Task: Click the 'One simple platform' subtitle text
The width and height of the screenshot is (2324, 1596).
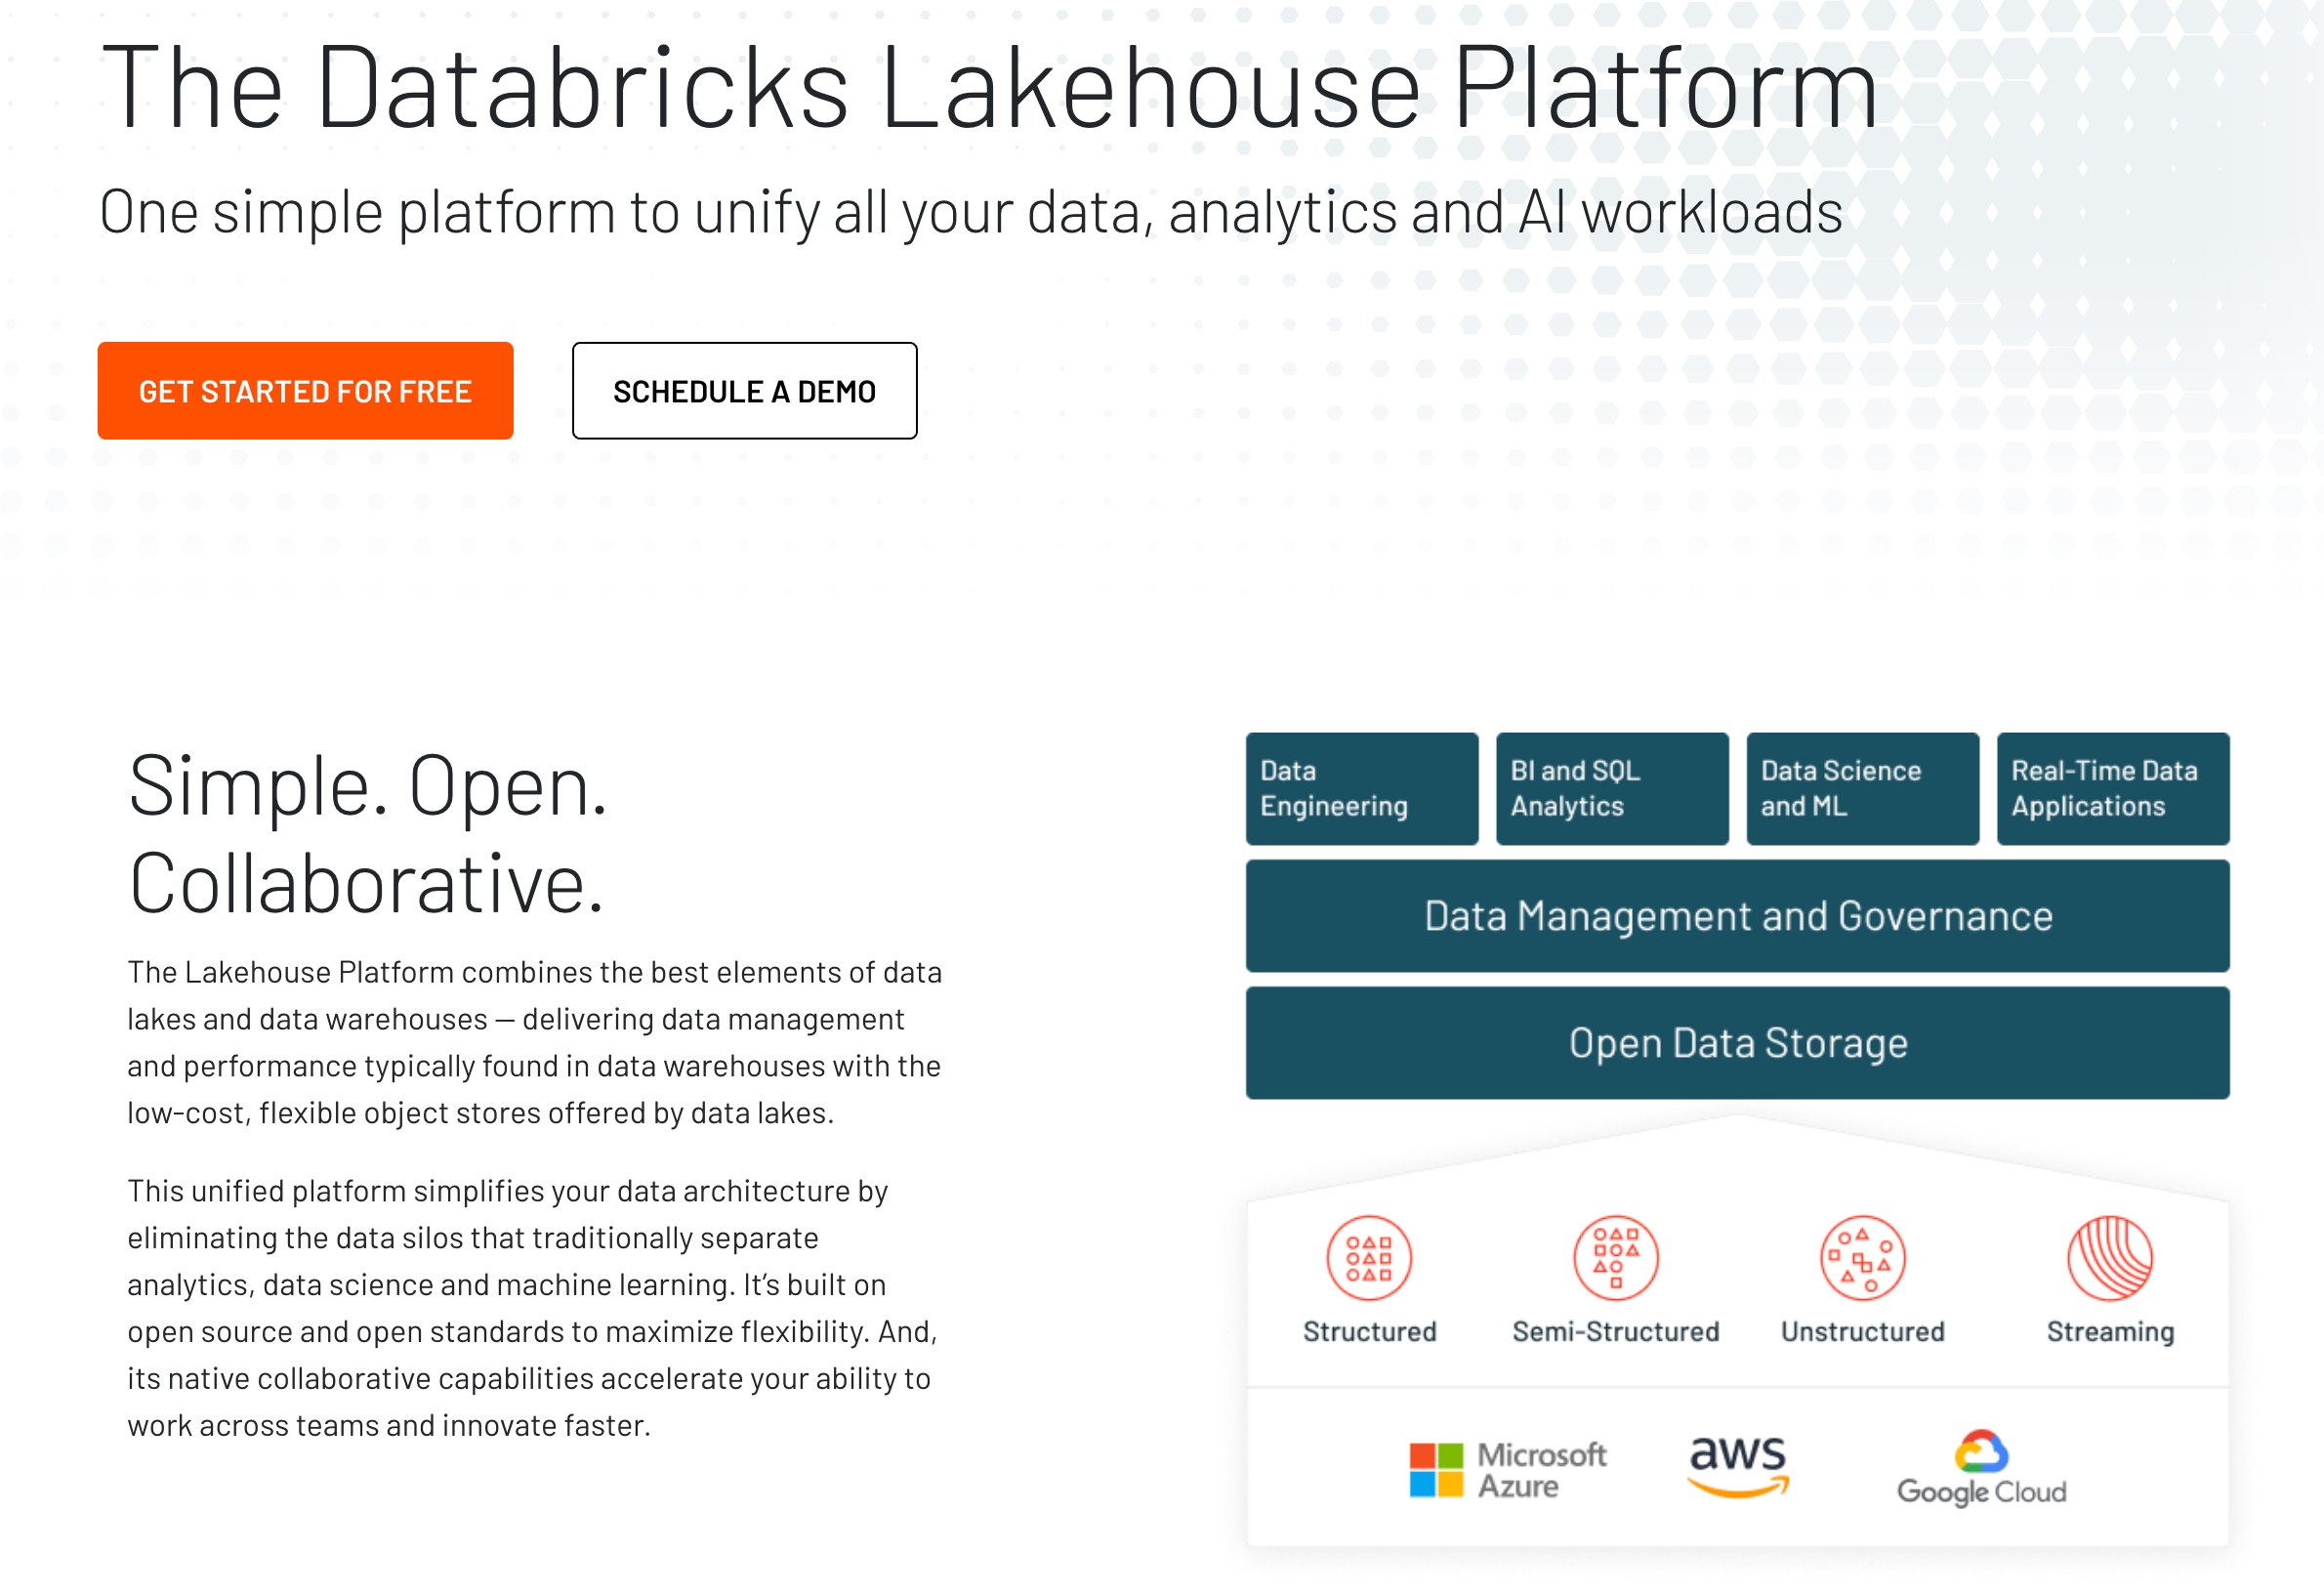Action: [x=970, y=212]
